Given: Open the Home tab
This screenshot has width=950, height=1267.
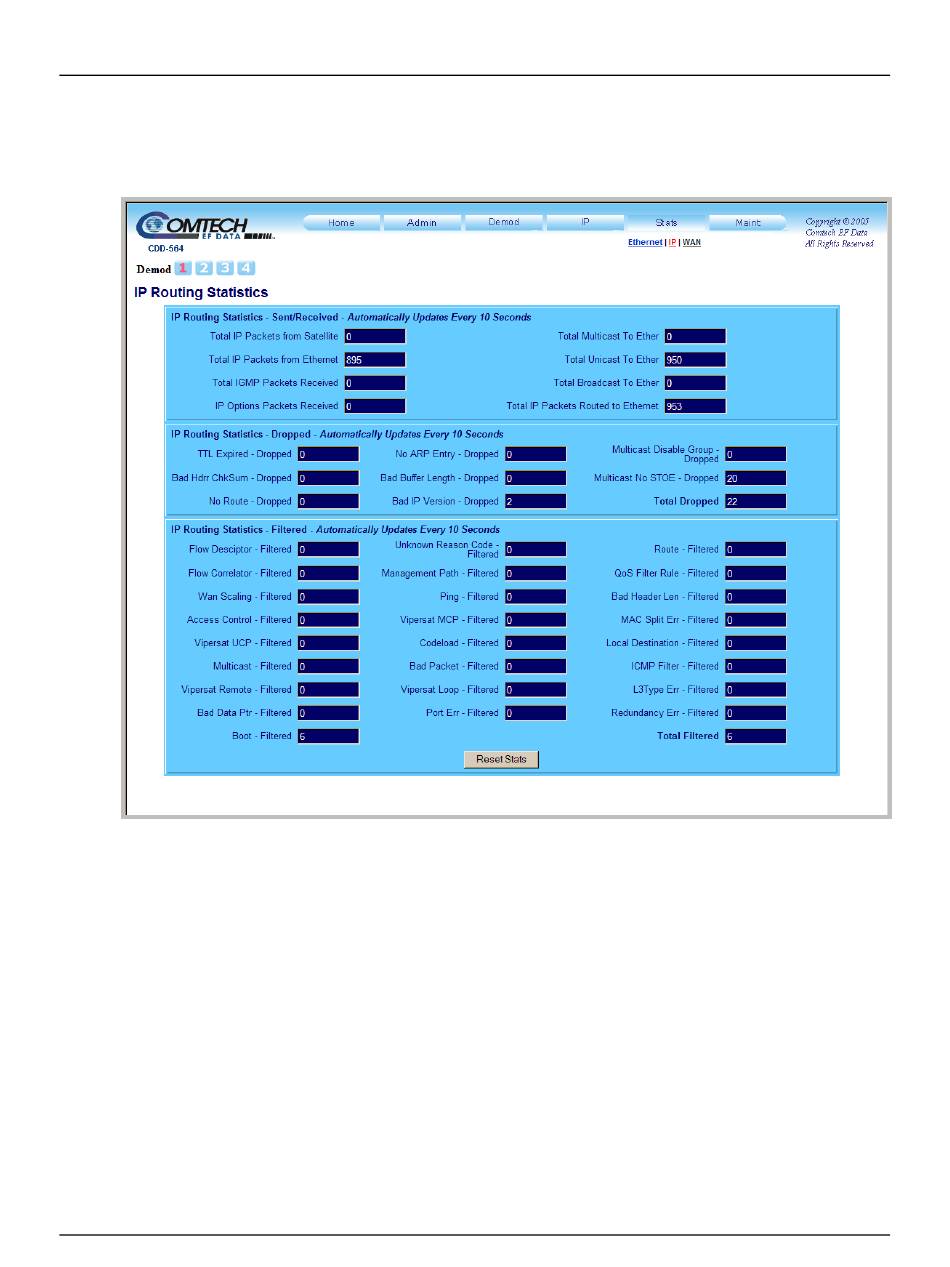Looking at the screenshot, I should (x=341, y=223).
